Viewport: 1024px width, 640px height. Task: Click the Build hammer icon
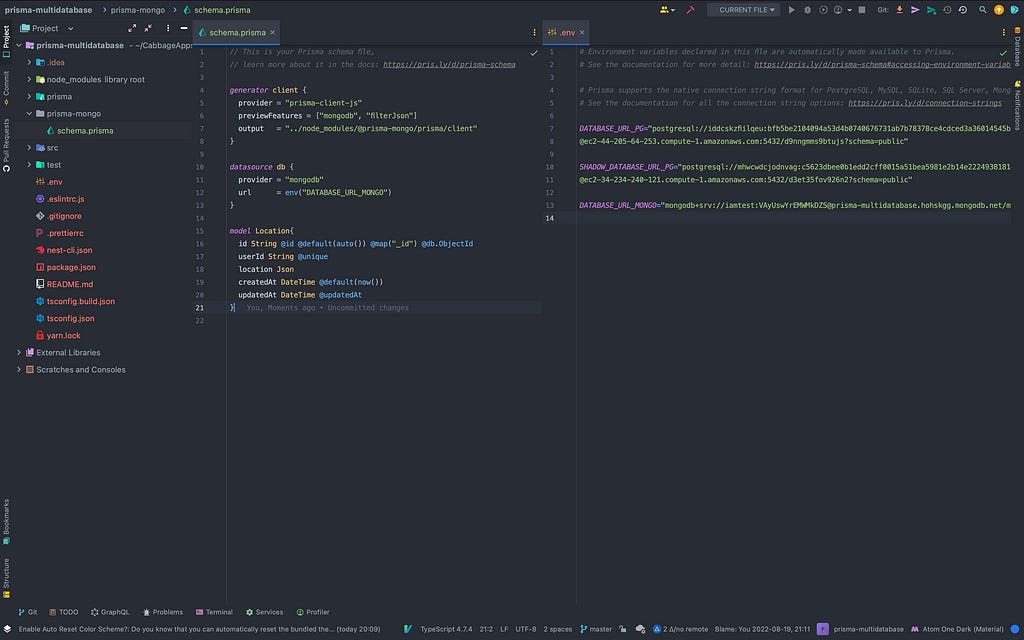tap(690, 10)
